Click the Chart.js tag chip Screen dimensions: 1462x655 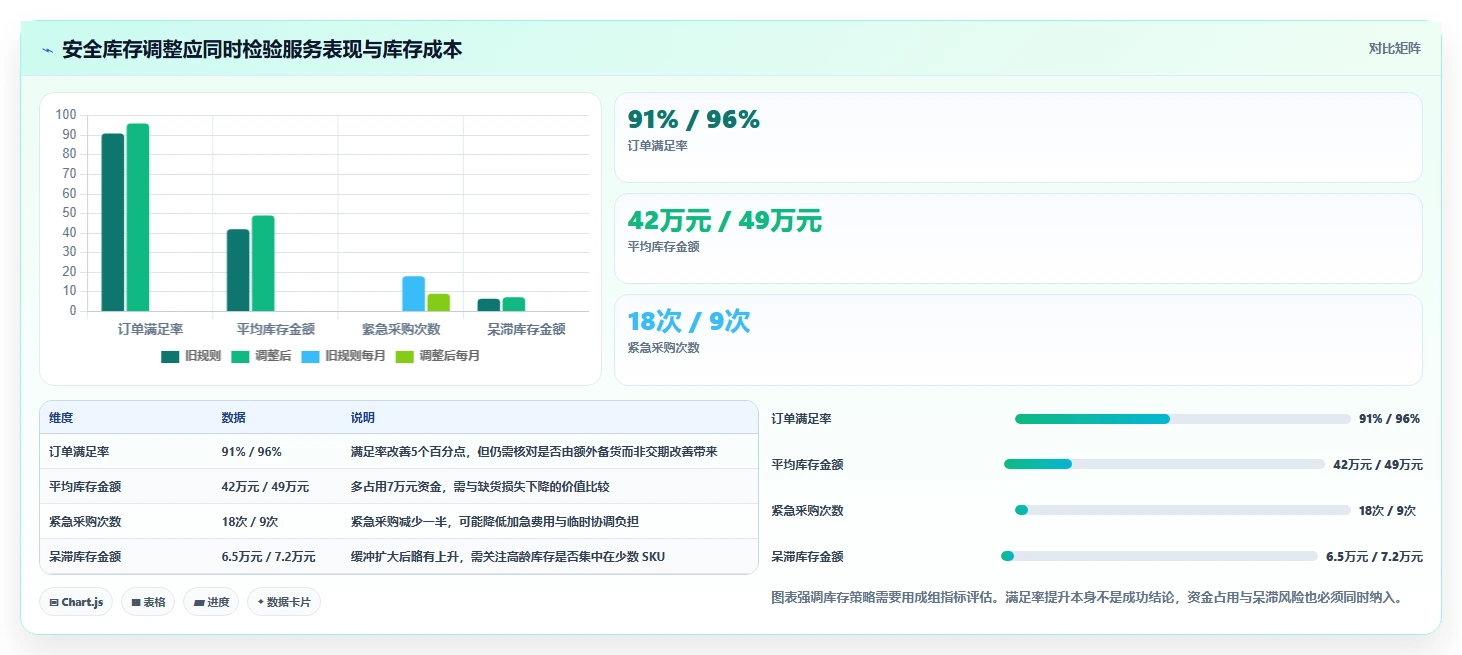point(76,602)
